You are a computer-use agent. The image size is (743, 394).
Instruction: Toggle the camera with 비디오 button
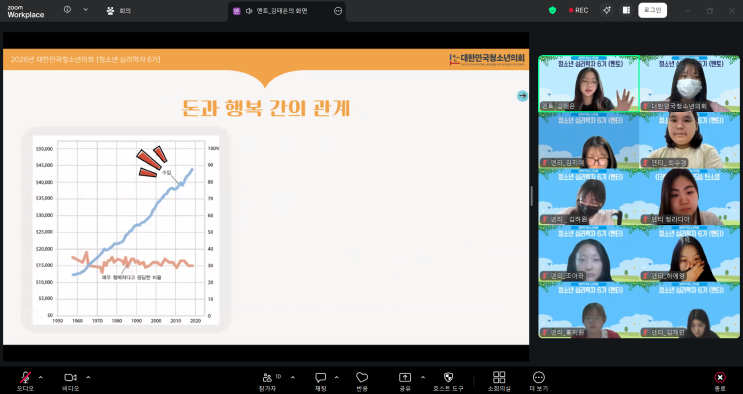(71, 381)
